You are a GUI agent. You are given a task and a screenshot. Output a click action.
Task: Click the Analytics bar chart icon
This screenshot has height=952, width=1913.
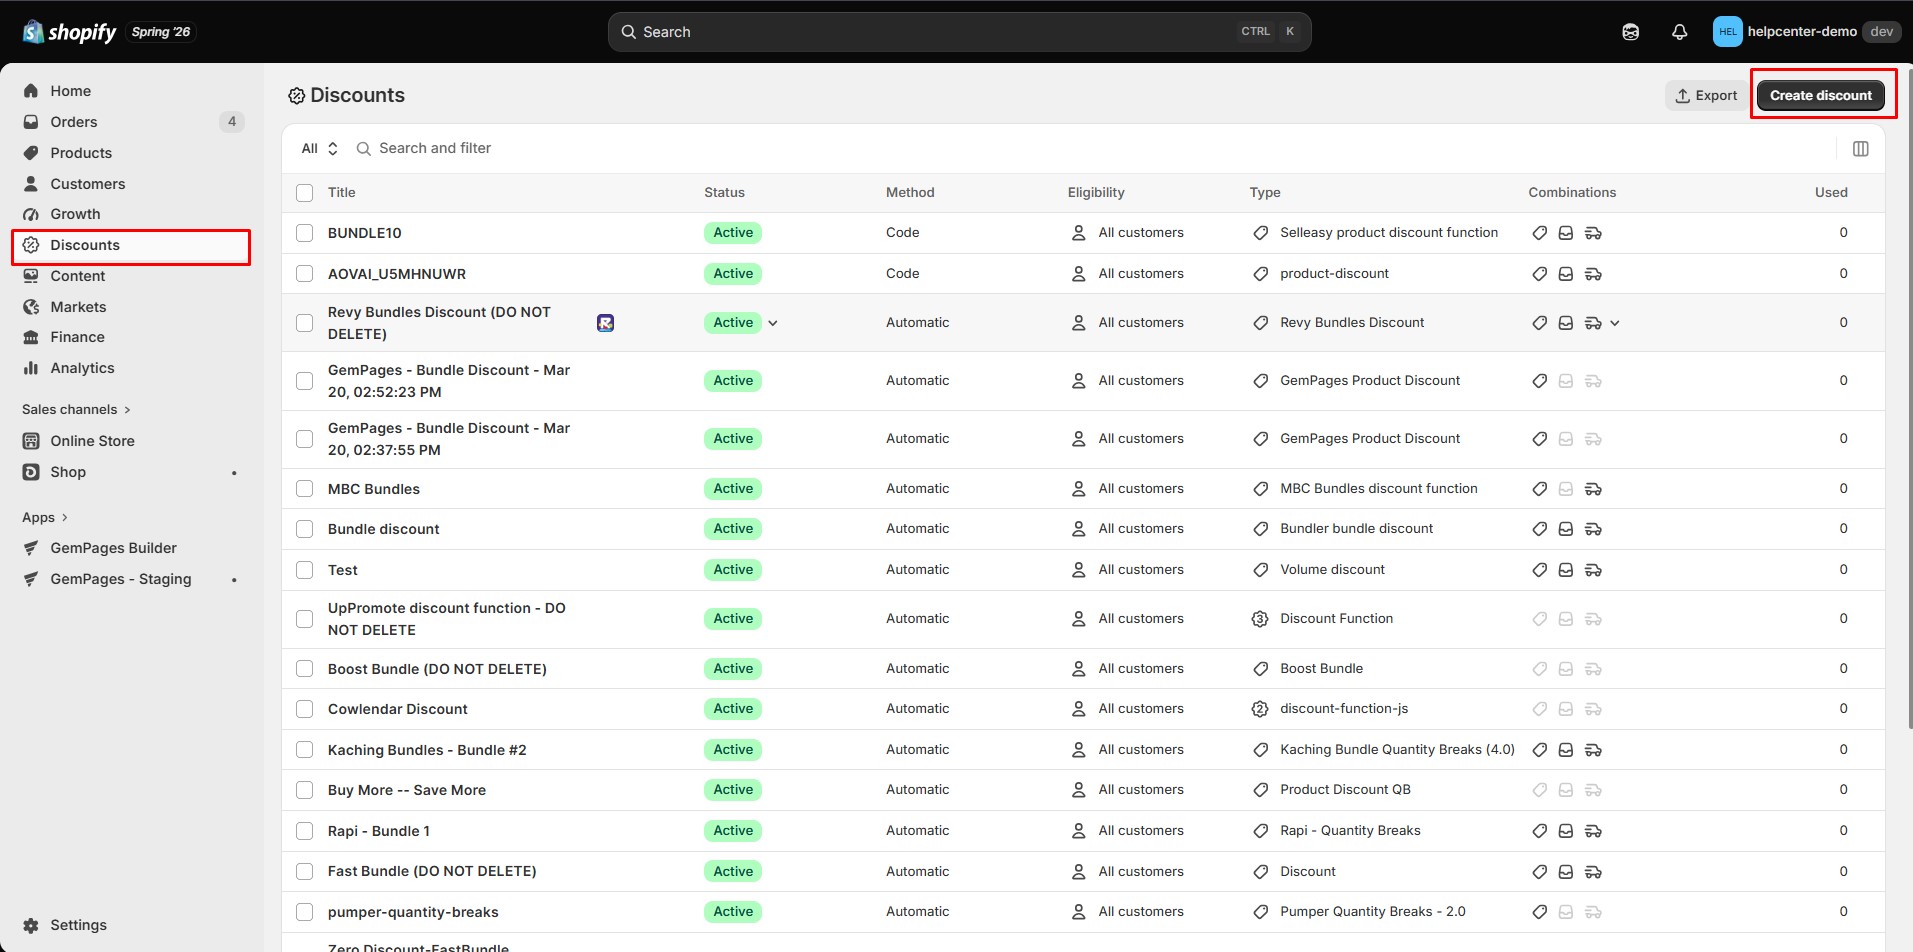[31, 368]
